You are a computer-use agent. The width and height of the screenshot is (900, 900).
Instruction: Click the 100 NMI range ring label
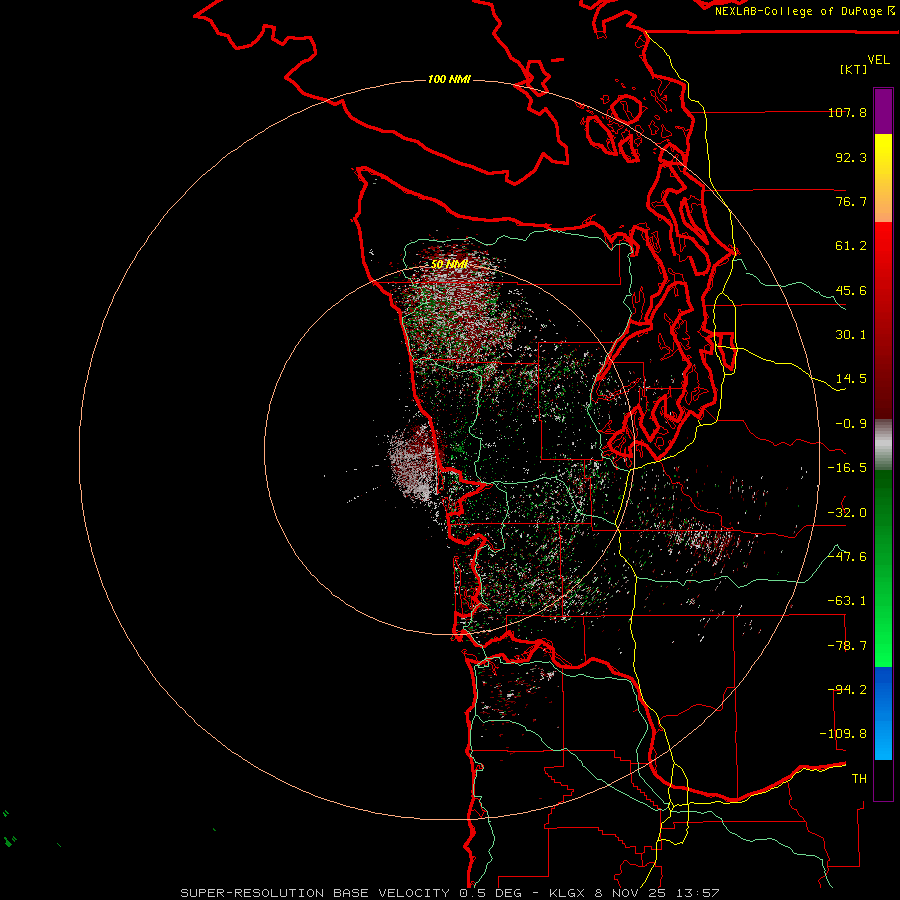[449, 79]
